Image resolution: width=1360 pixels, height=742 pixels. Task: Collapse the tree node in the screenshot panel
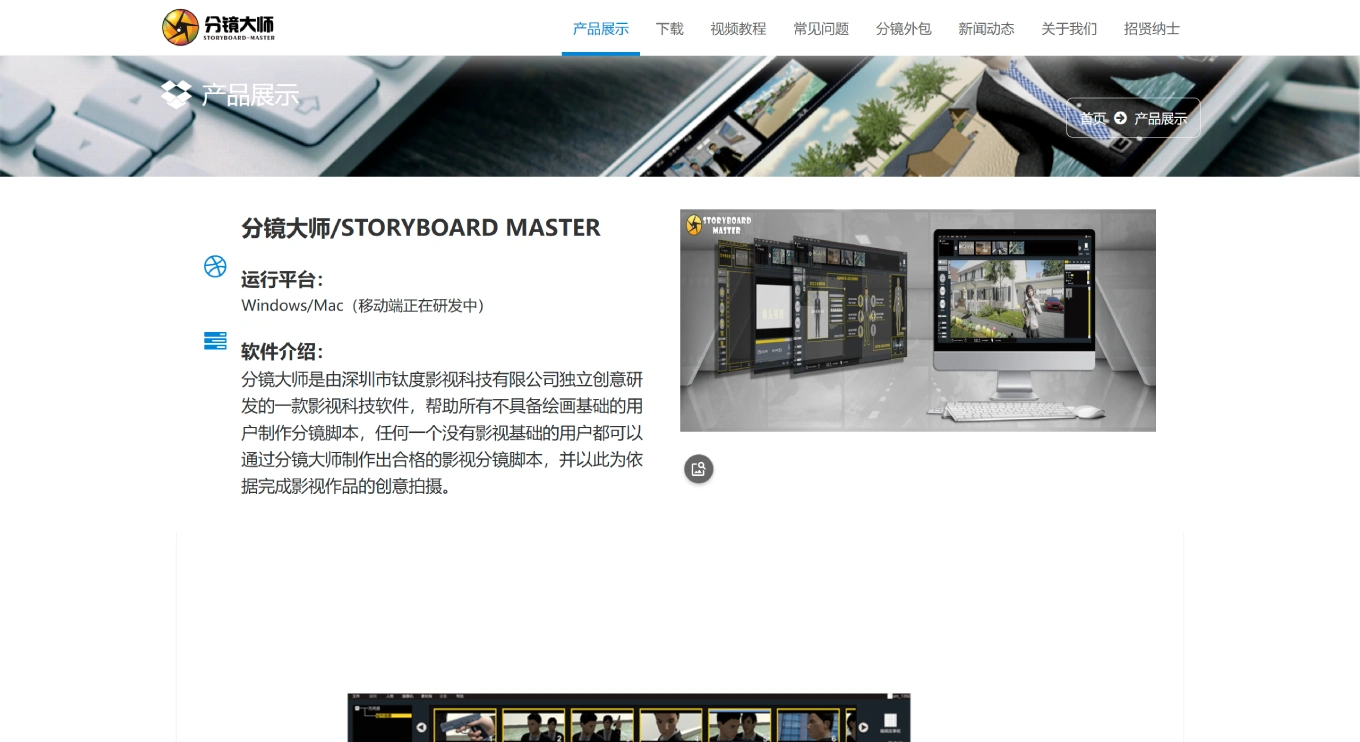click(x=358, y=707)
